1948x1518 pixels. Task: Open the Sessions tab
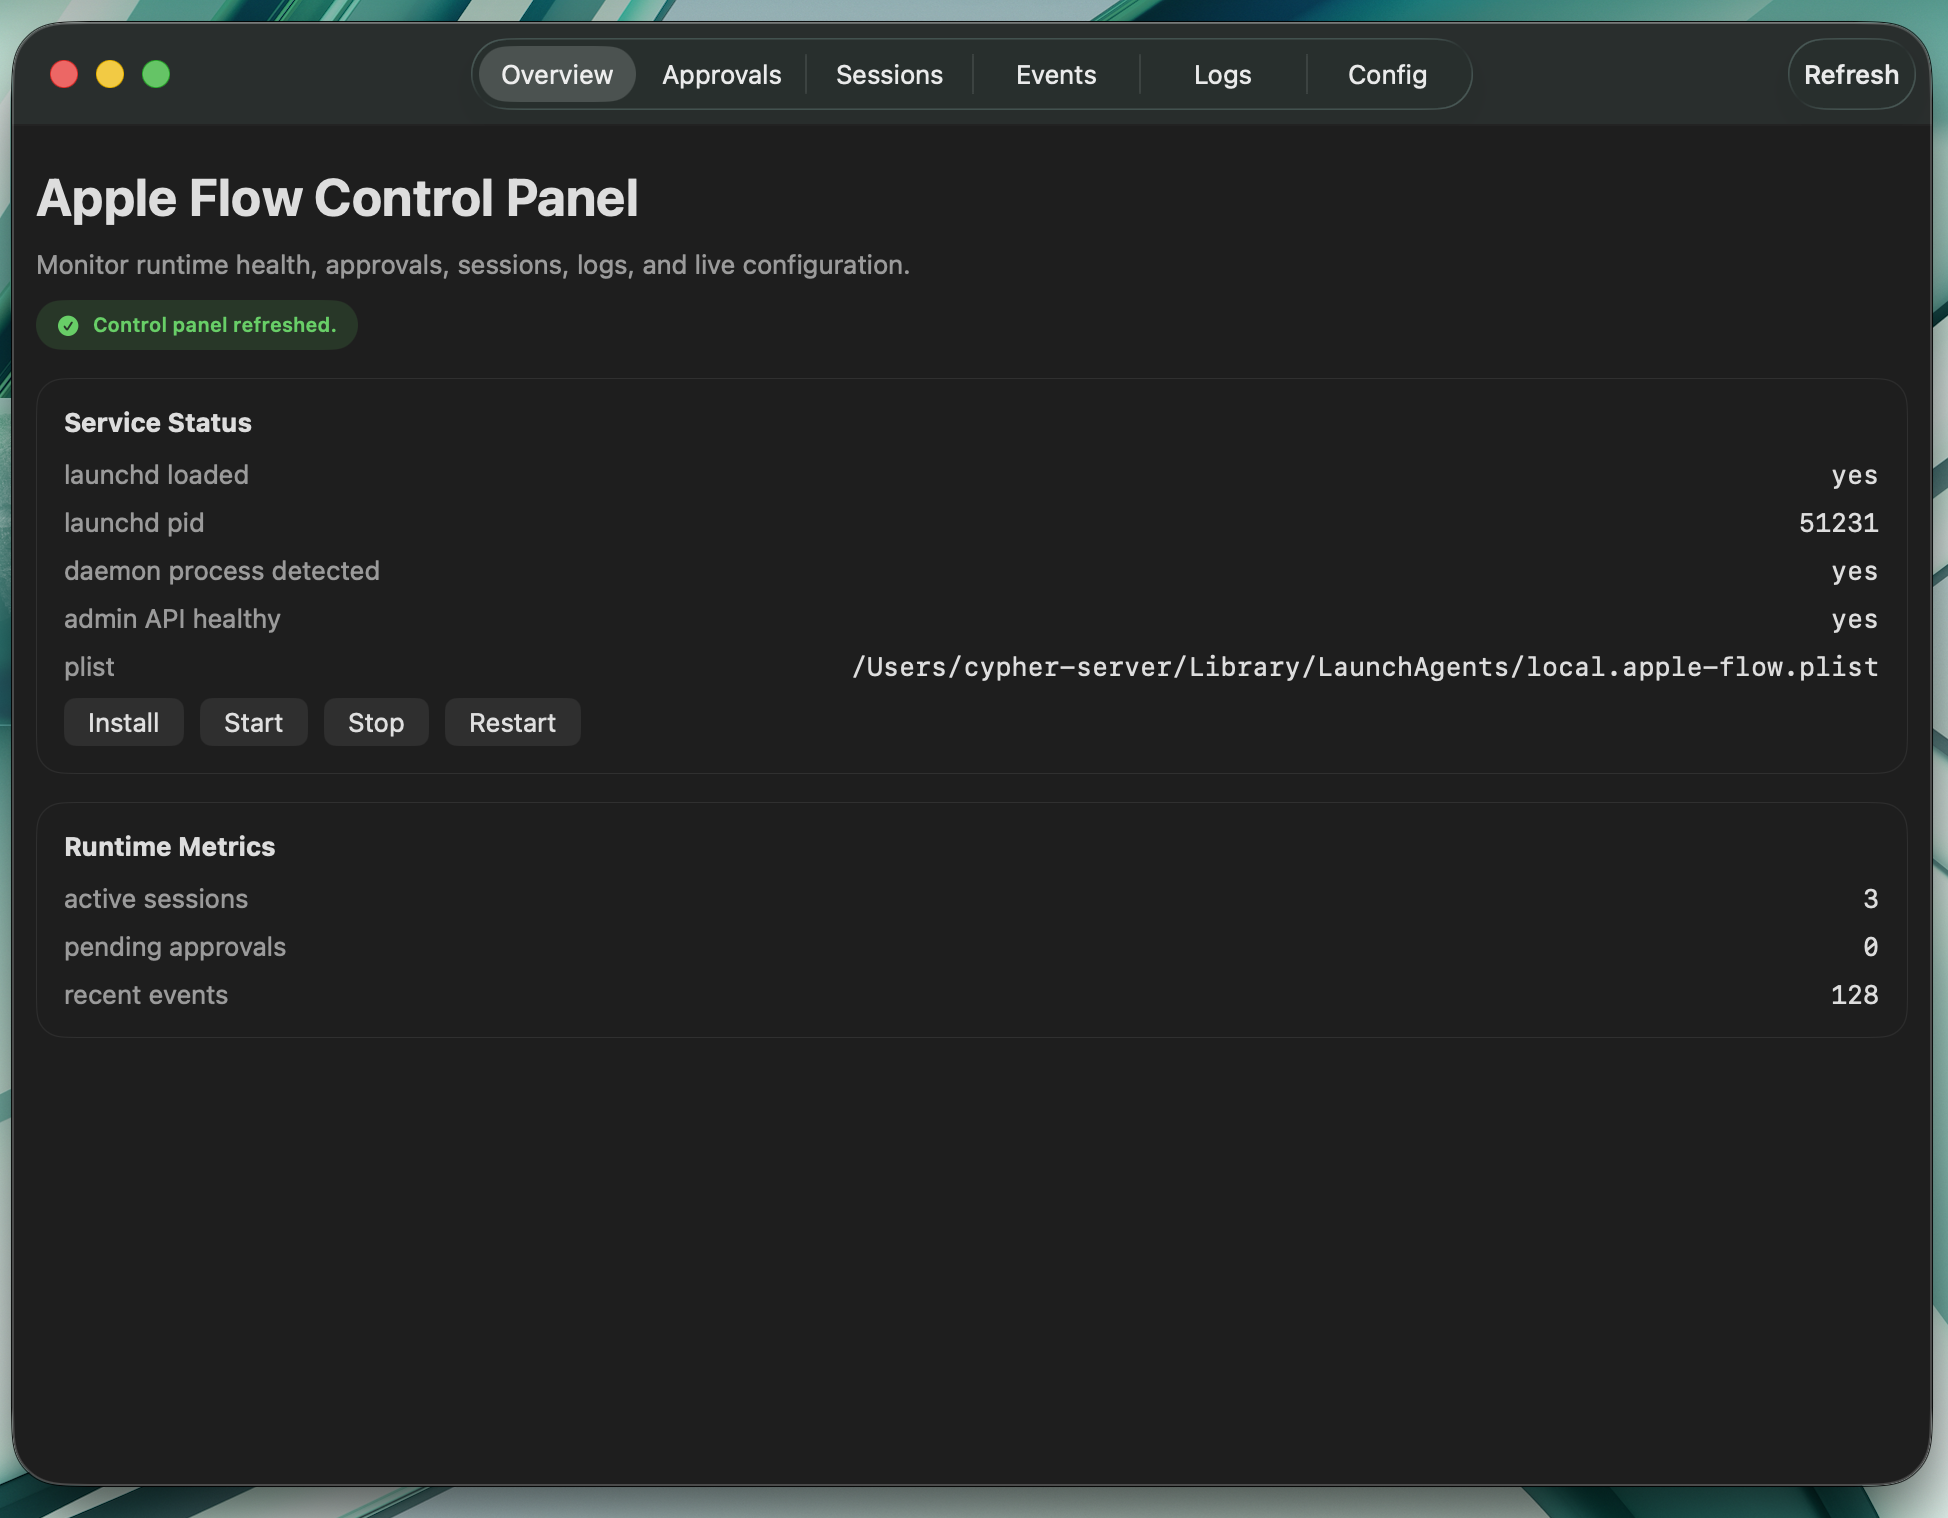click(x=888, y=74)
